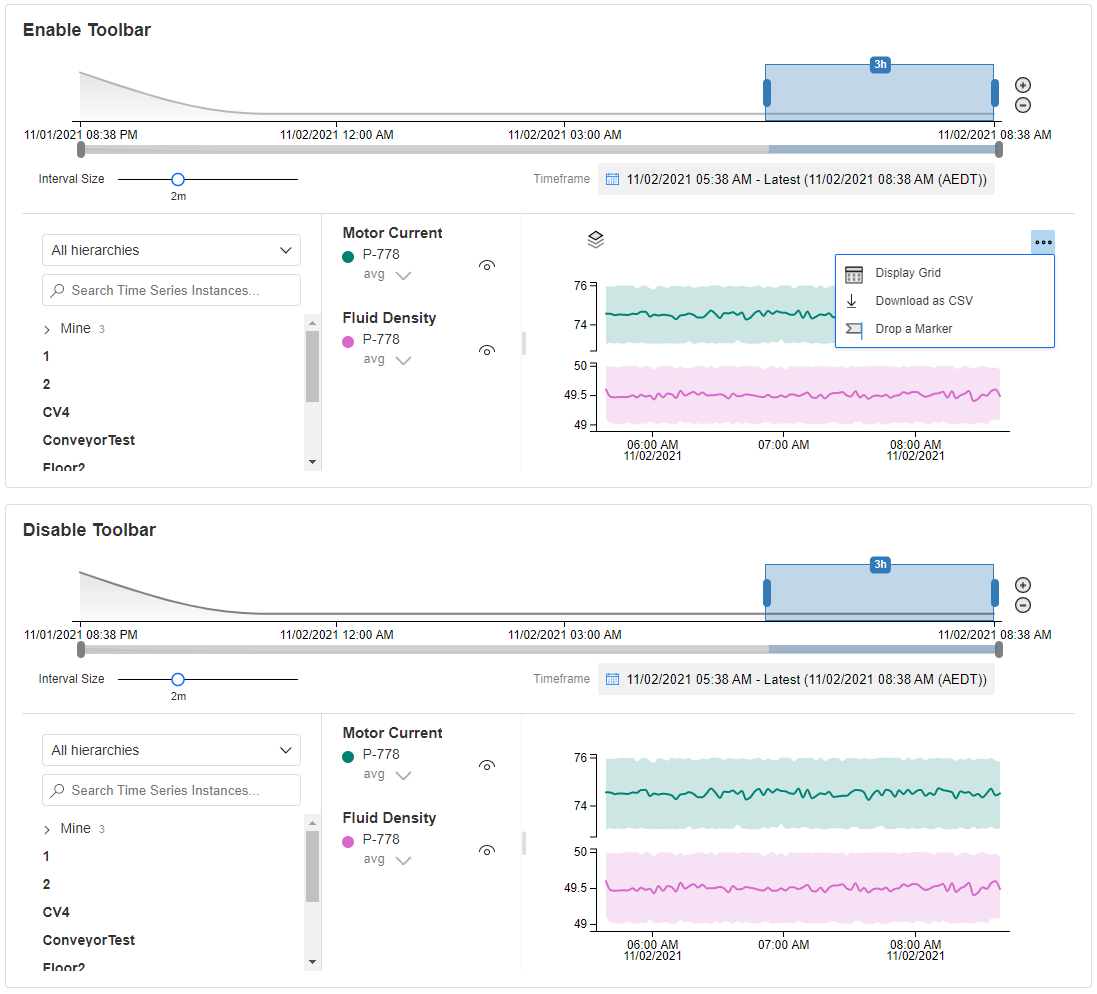Click the search magnifier in Enable Toolbar panel
Image resolution: width=1097 pixels, height=994 pixels.
click(x=58, y=290)
